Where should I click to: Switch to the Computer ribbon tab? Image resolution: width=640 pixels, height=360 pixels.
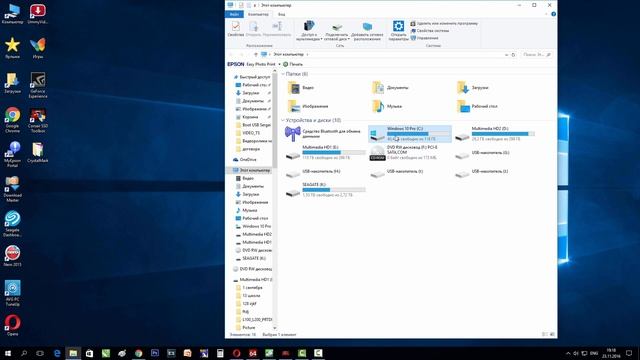tap(258, 14)
